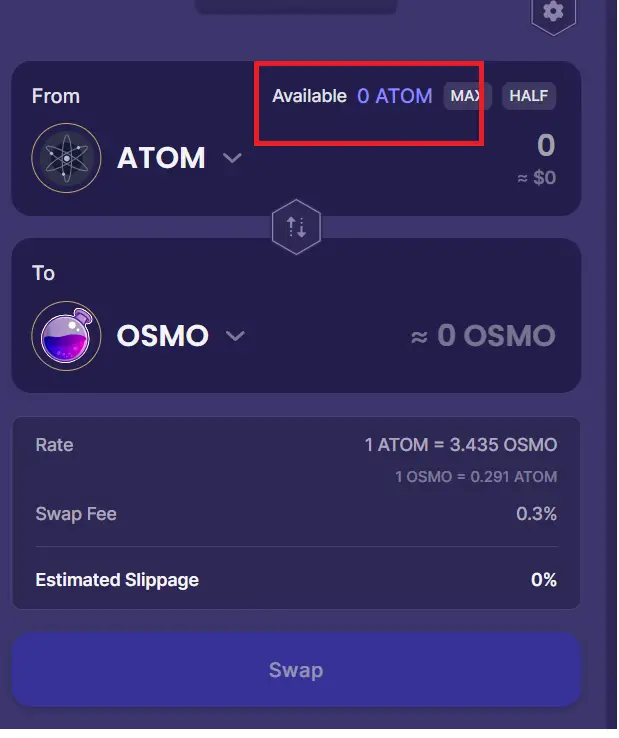Open the settings gear icon
This screenshot has height=738, width=619.
(553, 11)
